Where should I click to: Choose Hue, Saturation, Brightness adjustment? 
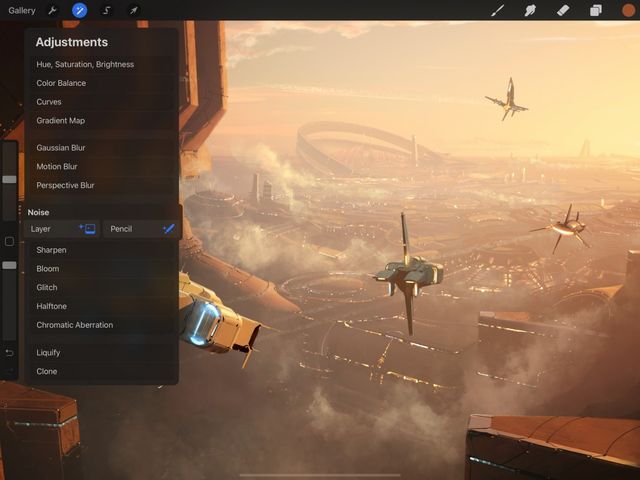pos(102,64)
